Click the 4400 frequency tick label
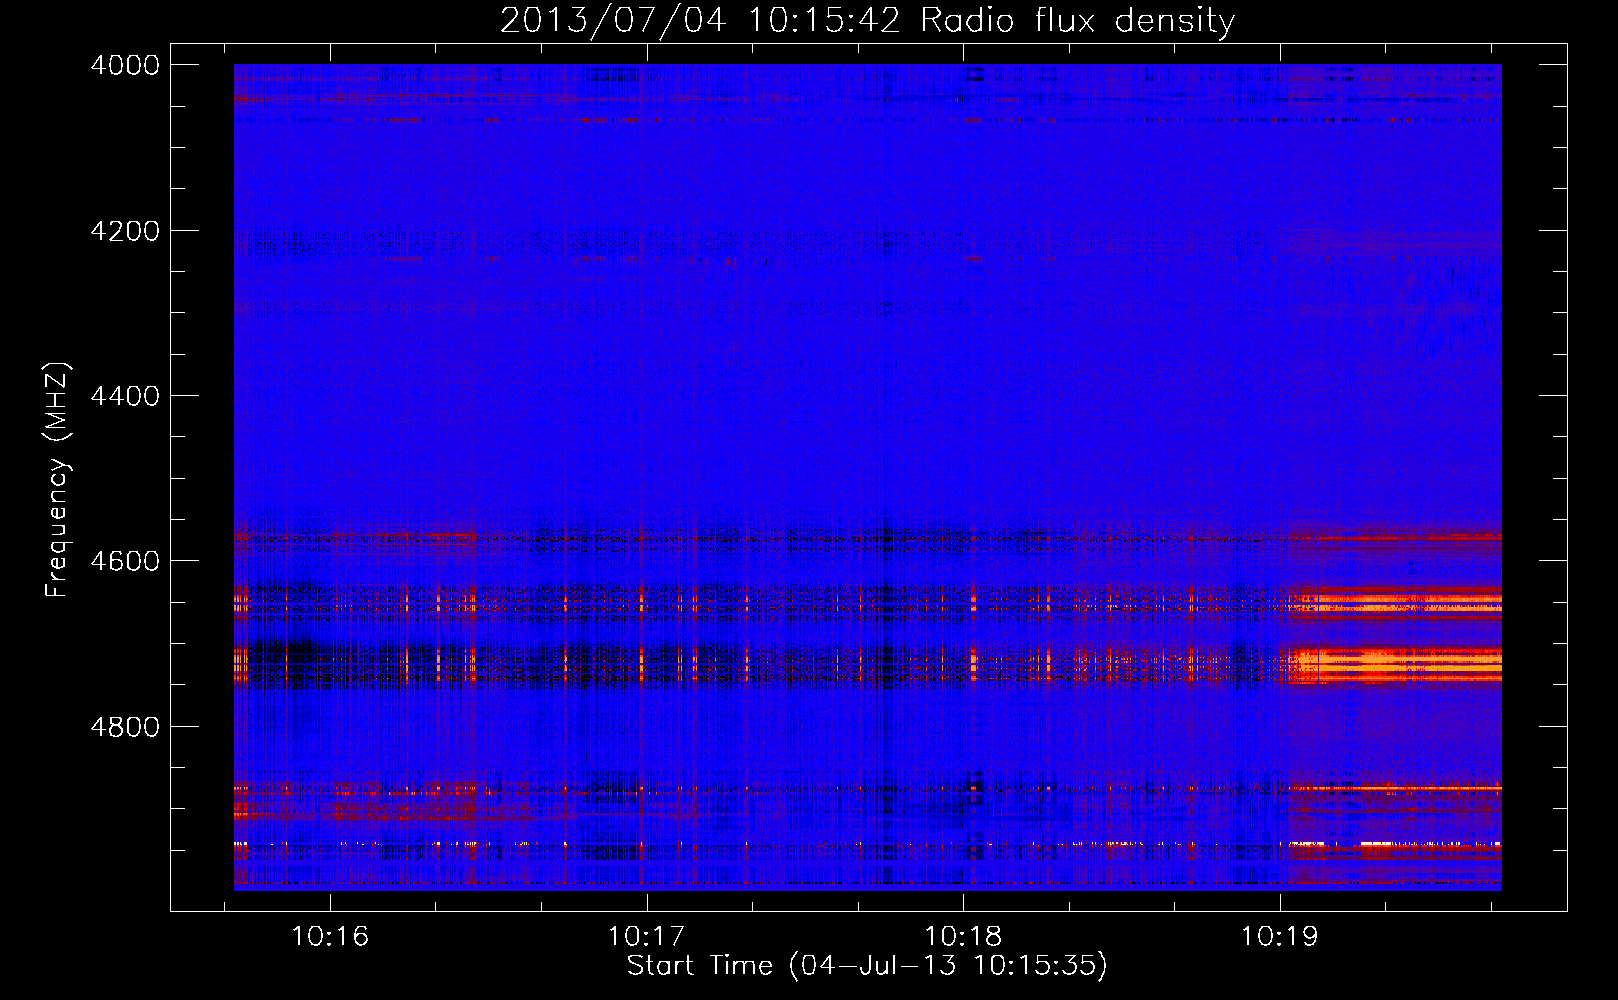 coord(125,396)
